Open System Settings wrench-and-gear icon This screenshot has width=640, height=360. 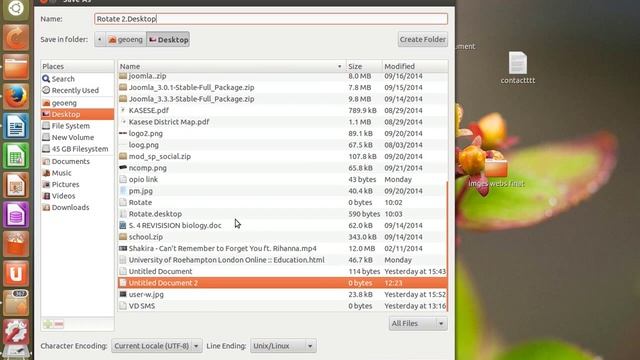point(16,331)
